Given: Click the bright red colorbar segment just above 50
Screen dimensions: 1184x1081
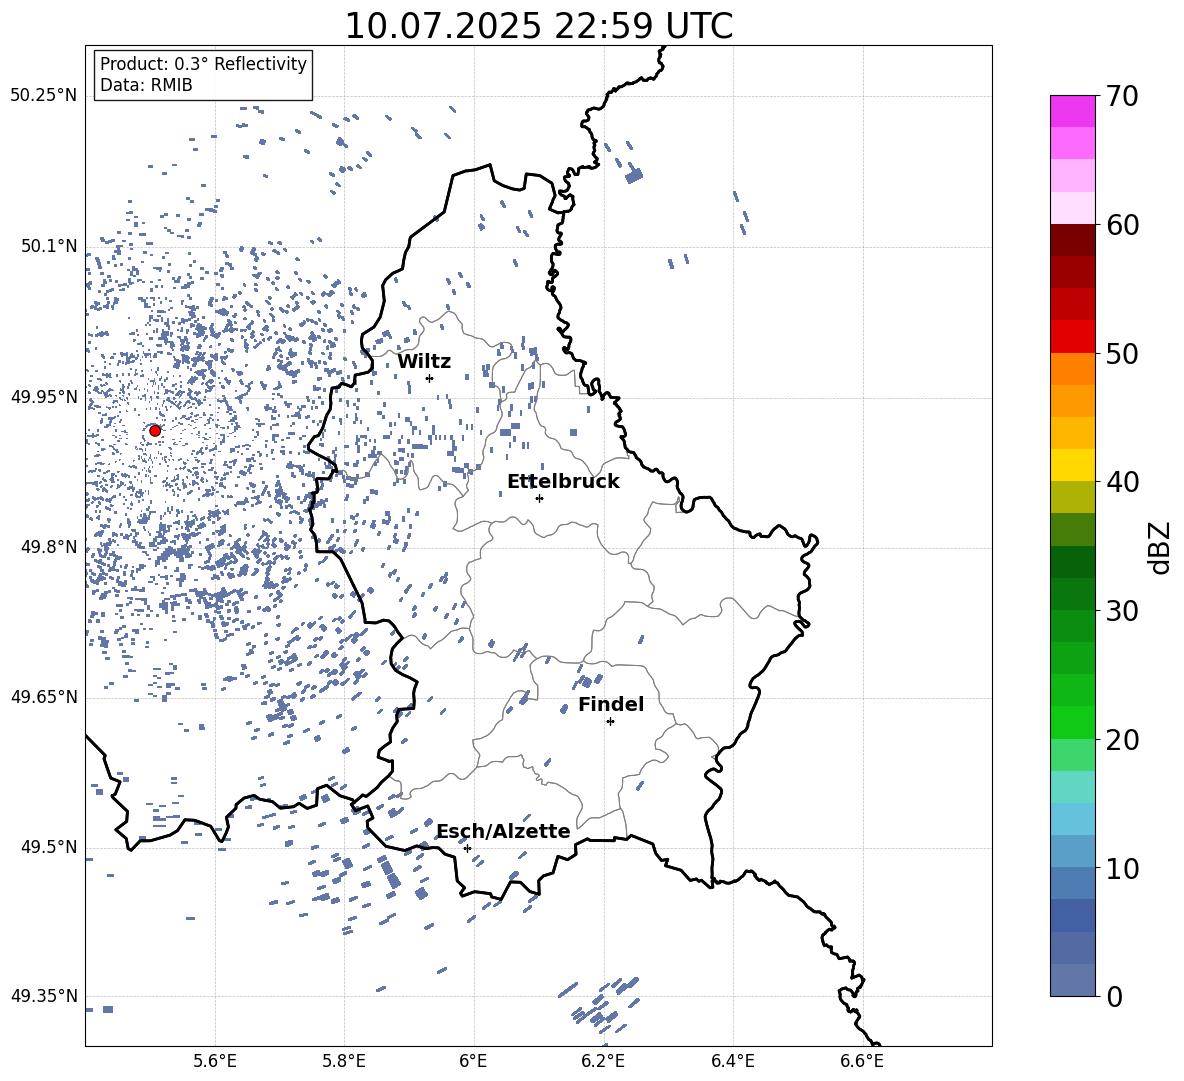Looking at the screenshot, I should click(1072, 336).
